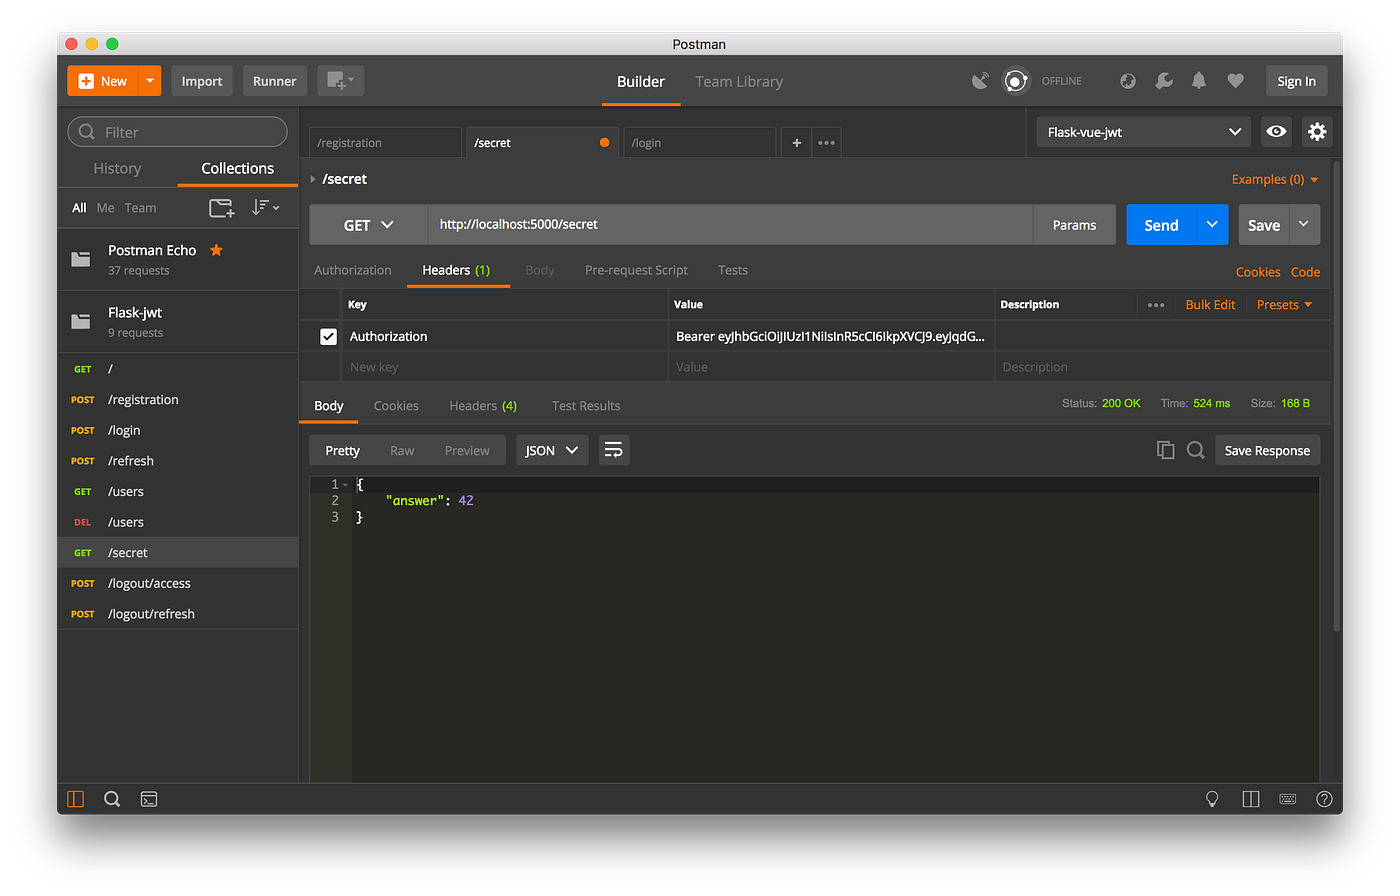Open keyboard shortcuts icon
This screenshot has height=896, width=1400.
click(x=1288, y=799)
